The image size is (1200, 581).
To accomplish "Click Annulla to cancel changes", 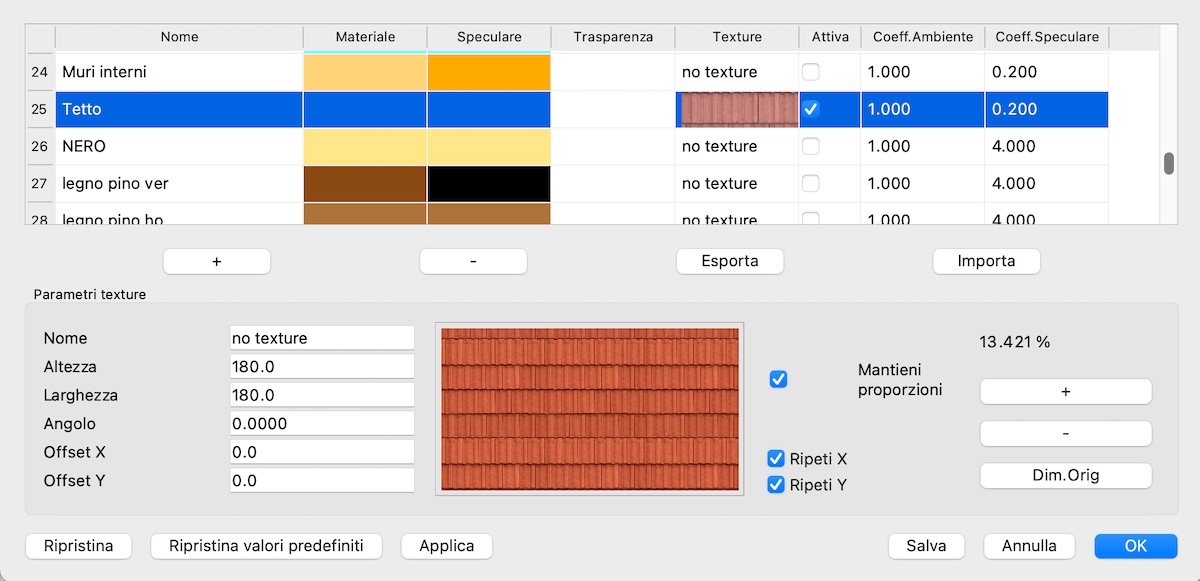I will coord(1029,546).
